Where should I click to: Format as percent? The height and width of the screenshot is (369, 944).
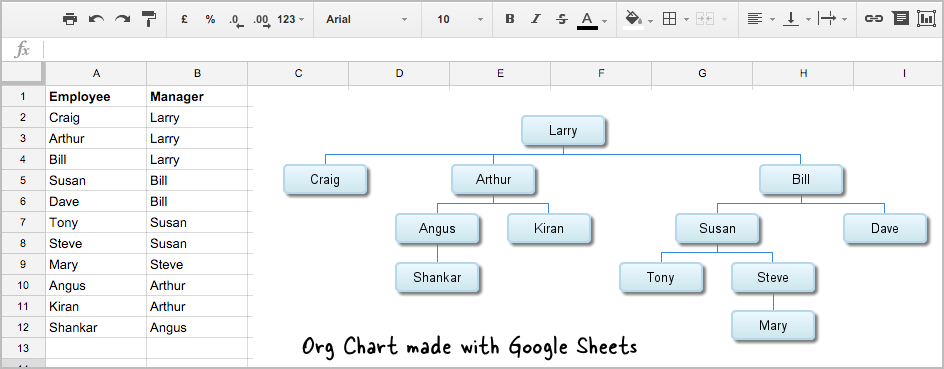coord(210,19)
